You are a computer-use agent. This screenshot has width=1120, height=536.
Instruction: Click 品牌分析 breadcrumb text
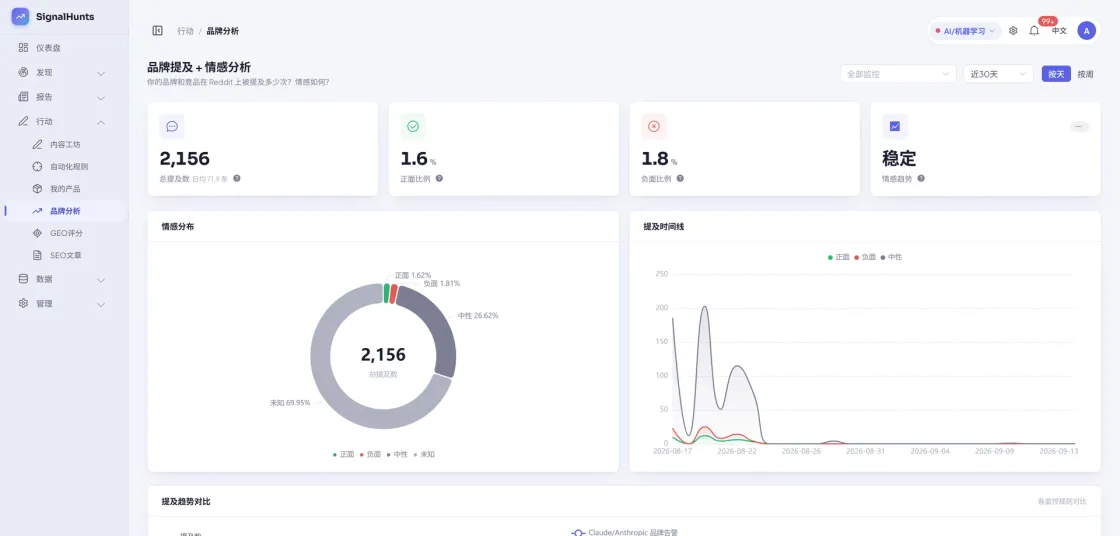tap(223, 31)
